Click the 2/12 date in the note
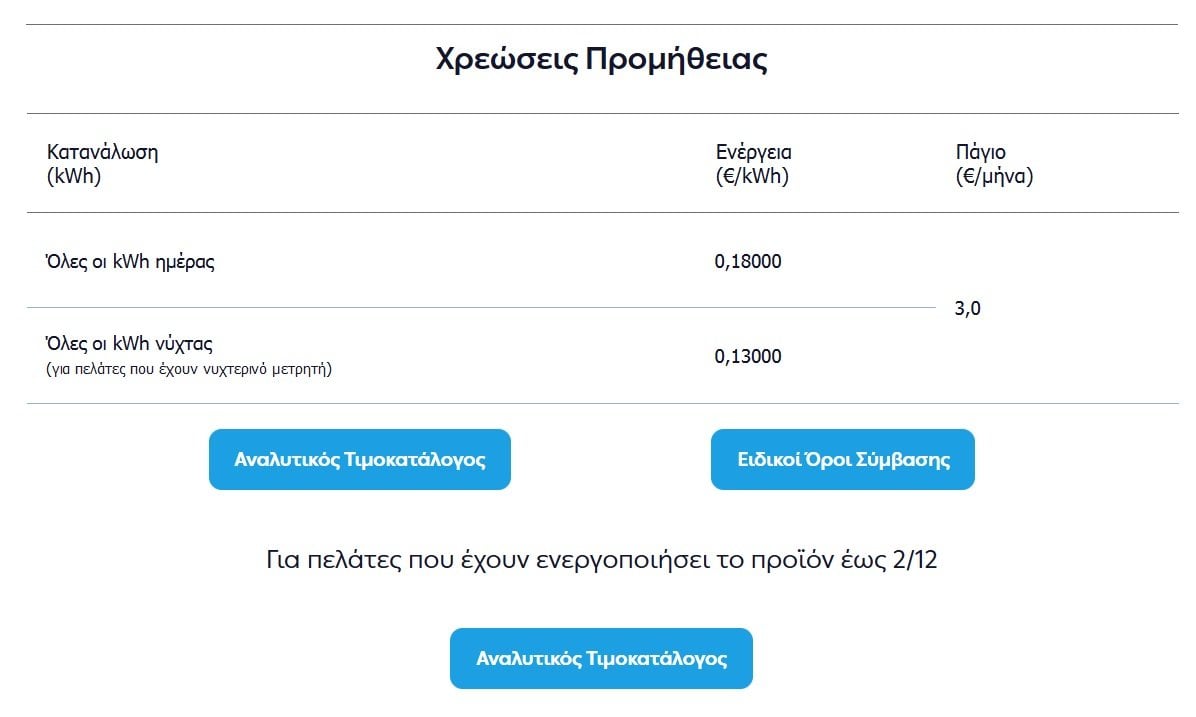 (x=914, y=560)
